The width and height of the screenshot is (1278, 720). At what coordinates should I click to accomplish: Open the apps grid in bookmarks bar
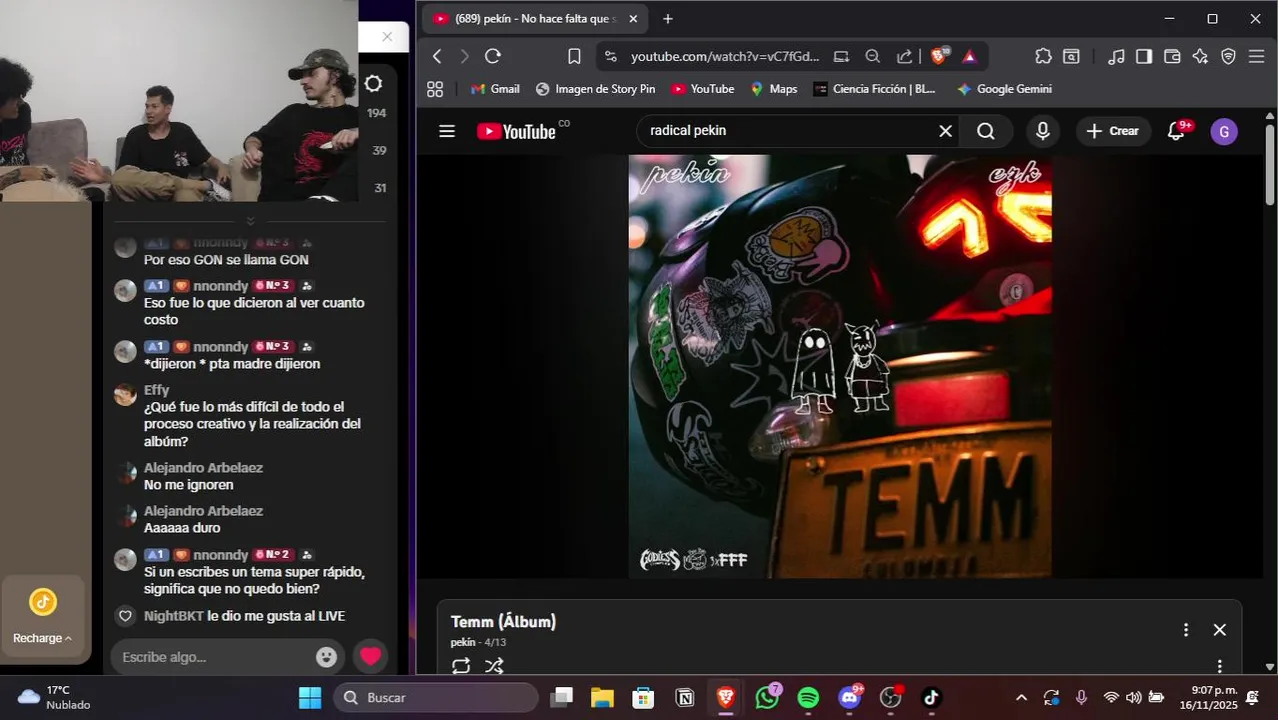(x=435, y=89)
